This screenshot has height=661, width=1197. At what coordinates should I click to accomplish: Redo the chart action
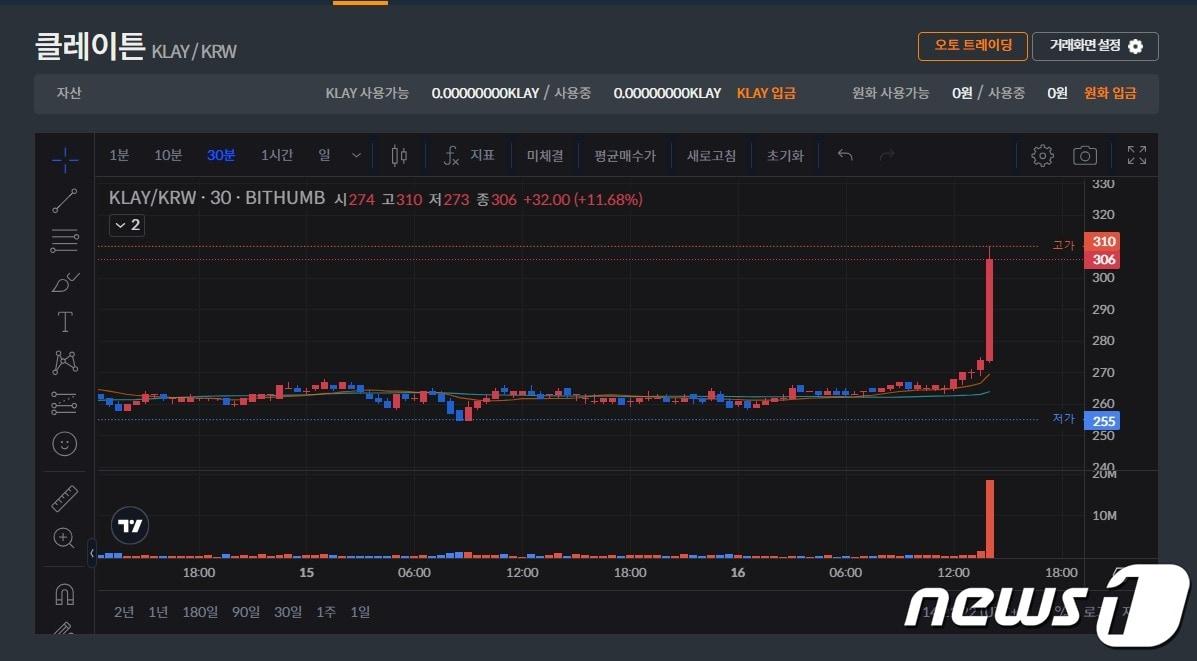pos(887,156)
